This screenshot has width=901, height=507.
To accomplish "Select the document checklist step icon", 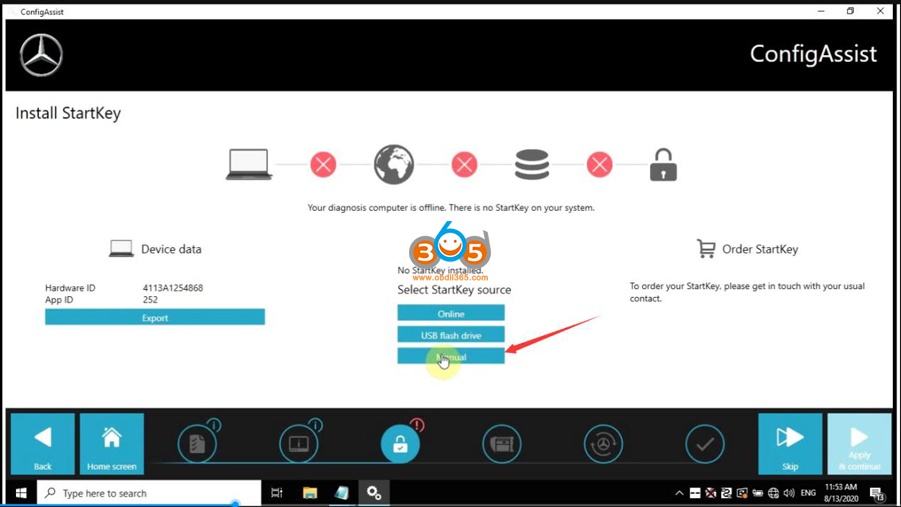I will click(197, 444).
